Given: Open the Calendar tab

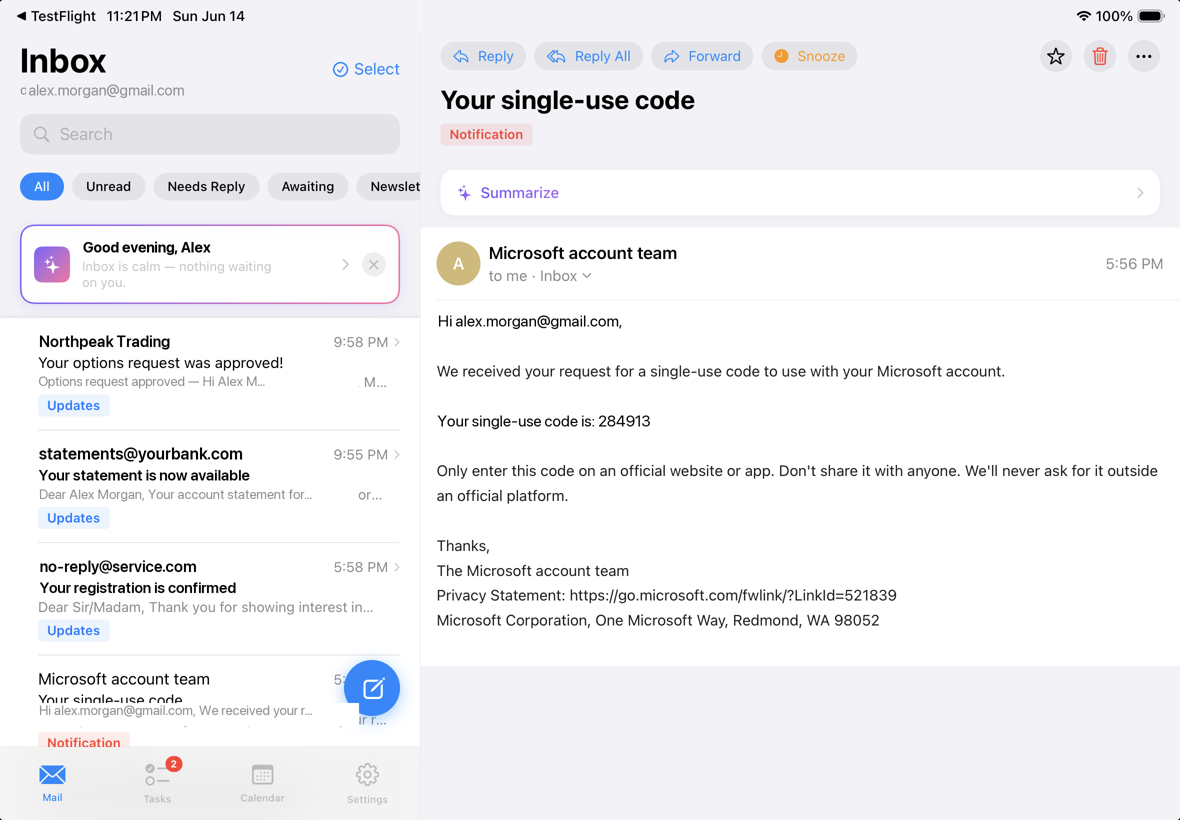Looking at the screenshot, I should point(263,782).
